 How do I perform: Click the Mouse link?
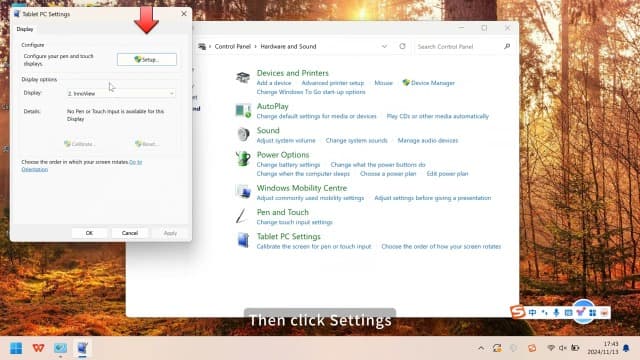point(383,83)
